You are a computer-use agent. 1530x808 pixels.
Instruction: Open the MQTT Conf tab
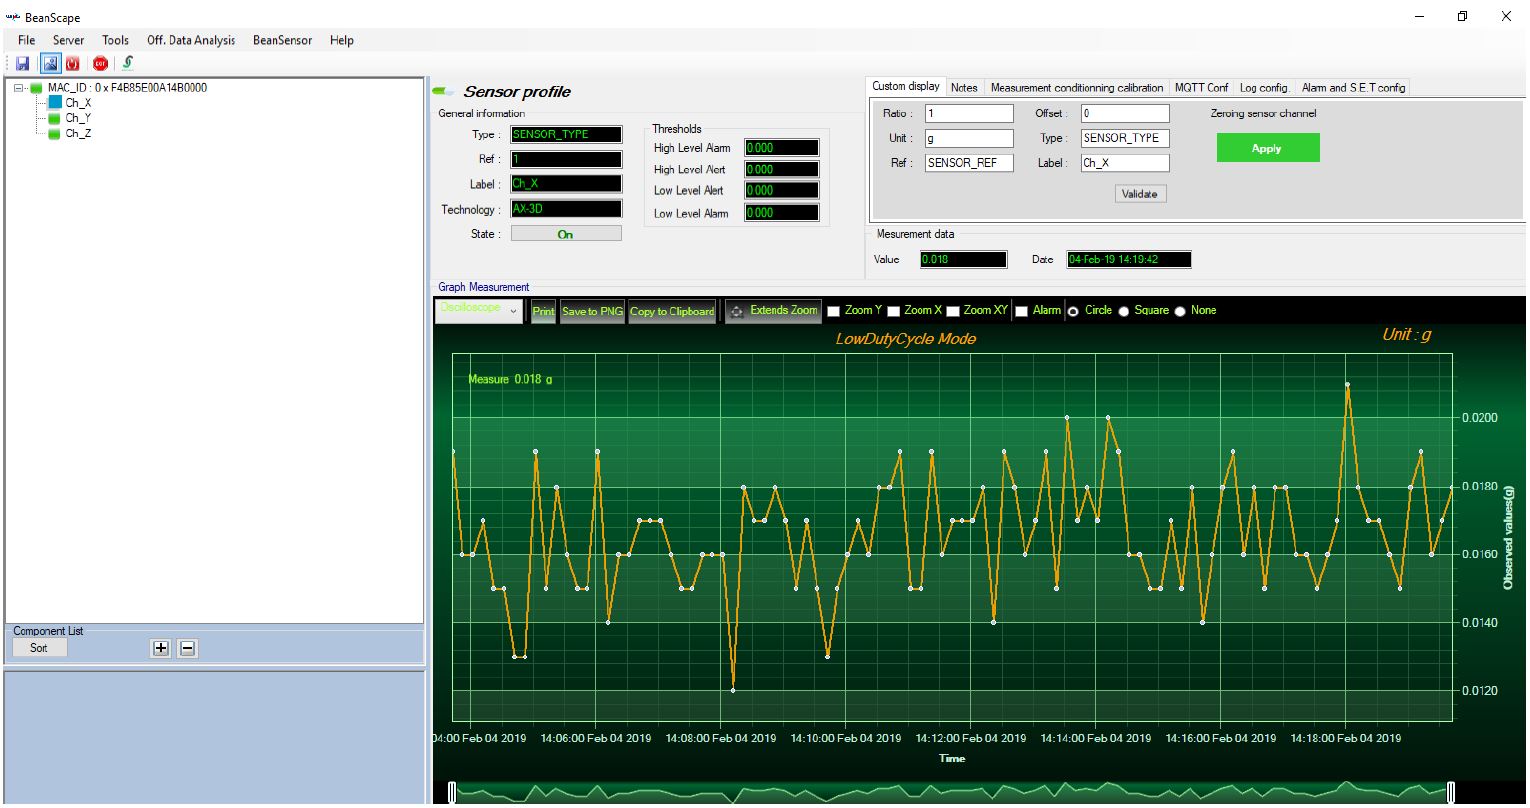pyautogui.click(x=1201, y=88)
